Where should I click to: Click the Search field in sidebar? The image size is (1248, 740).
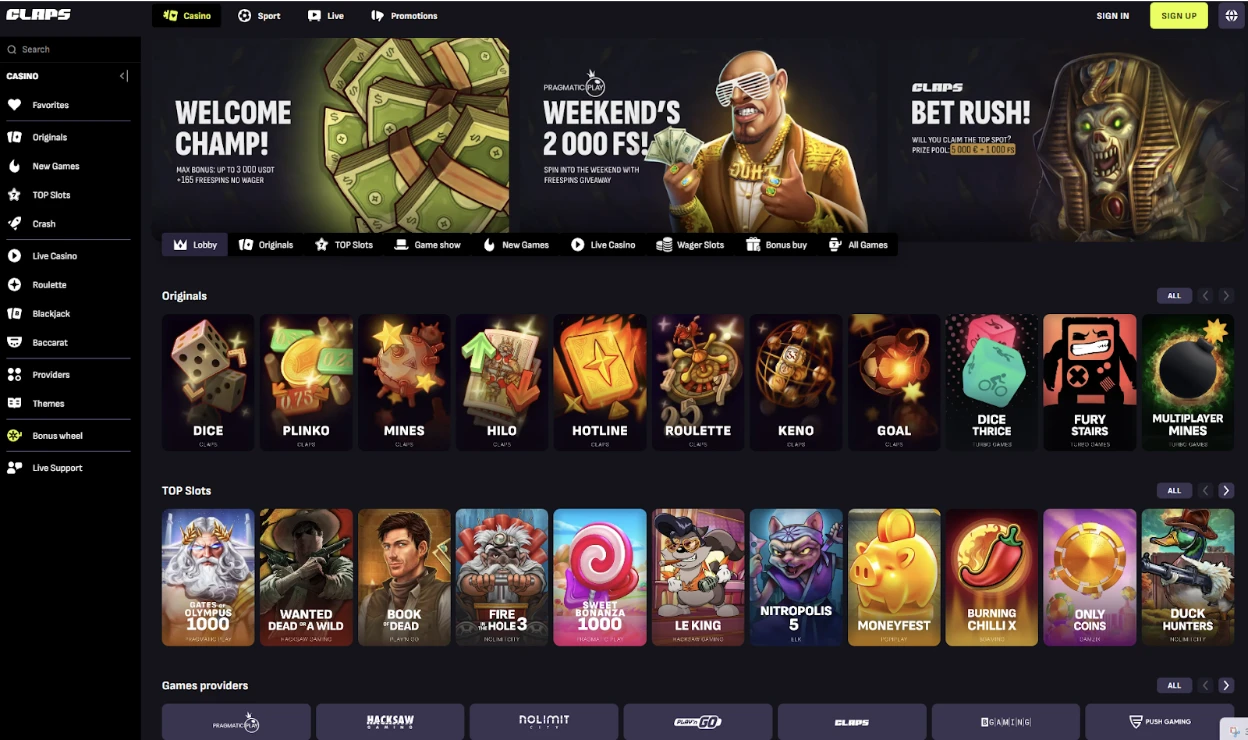[x=70, y=49]
